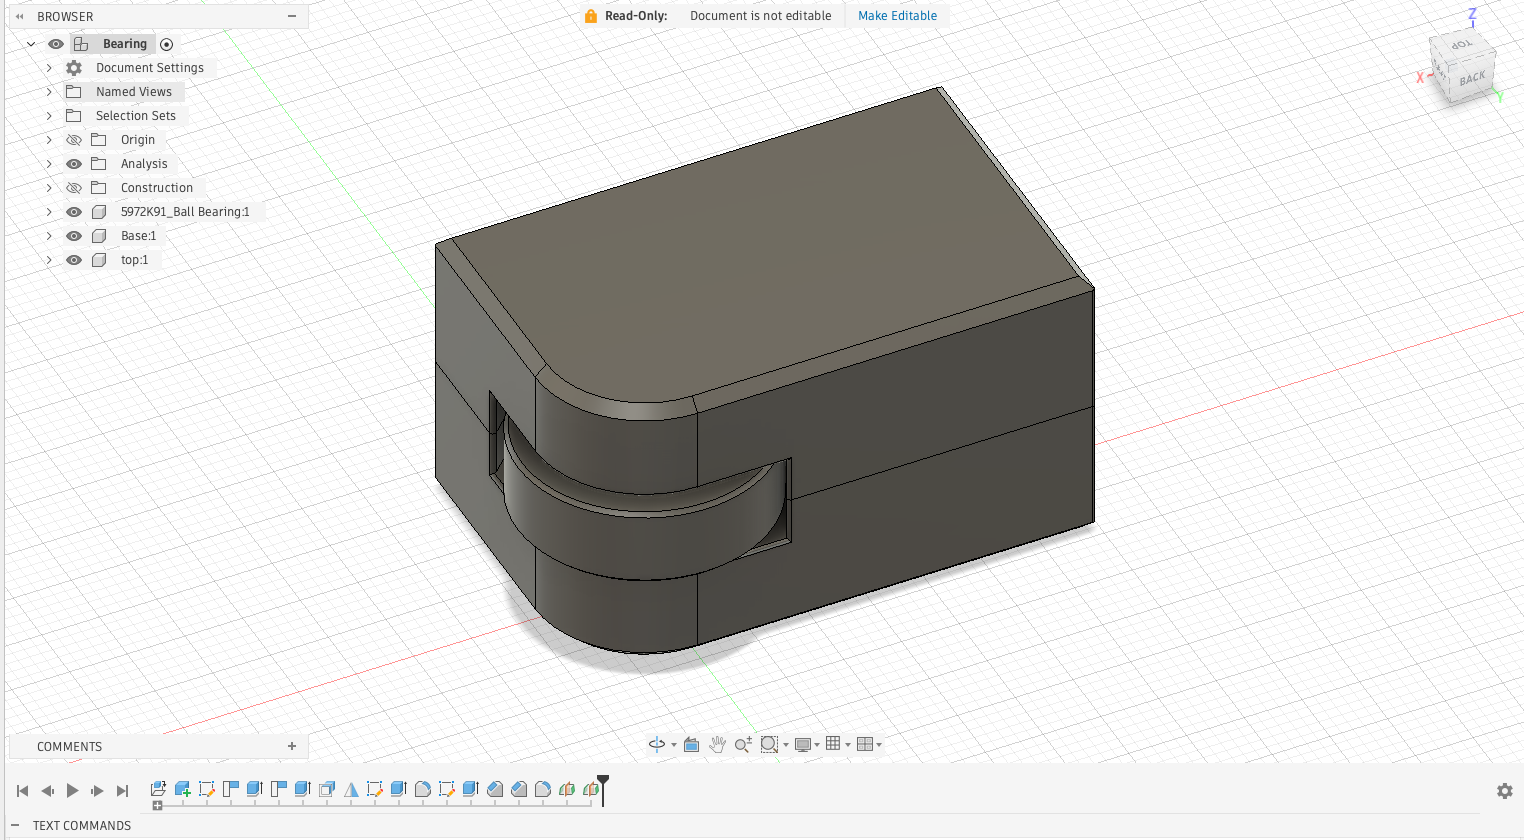Open Grid and Snaps settings icon
The height and width of the screenshot is (840, 1524).
pyautogui.click(x=833, y=743)
